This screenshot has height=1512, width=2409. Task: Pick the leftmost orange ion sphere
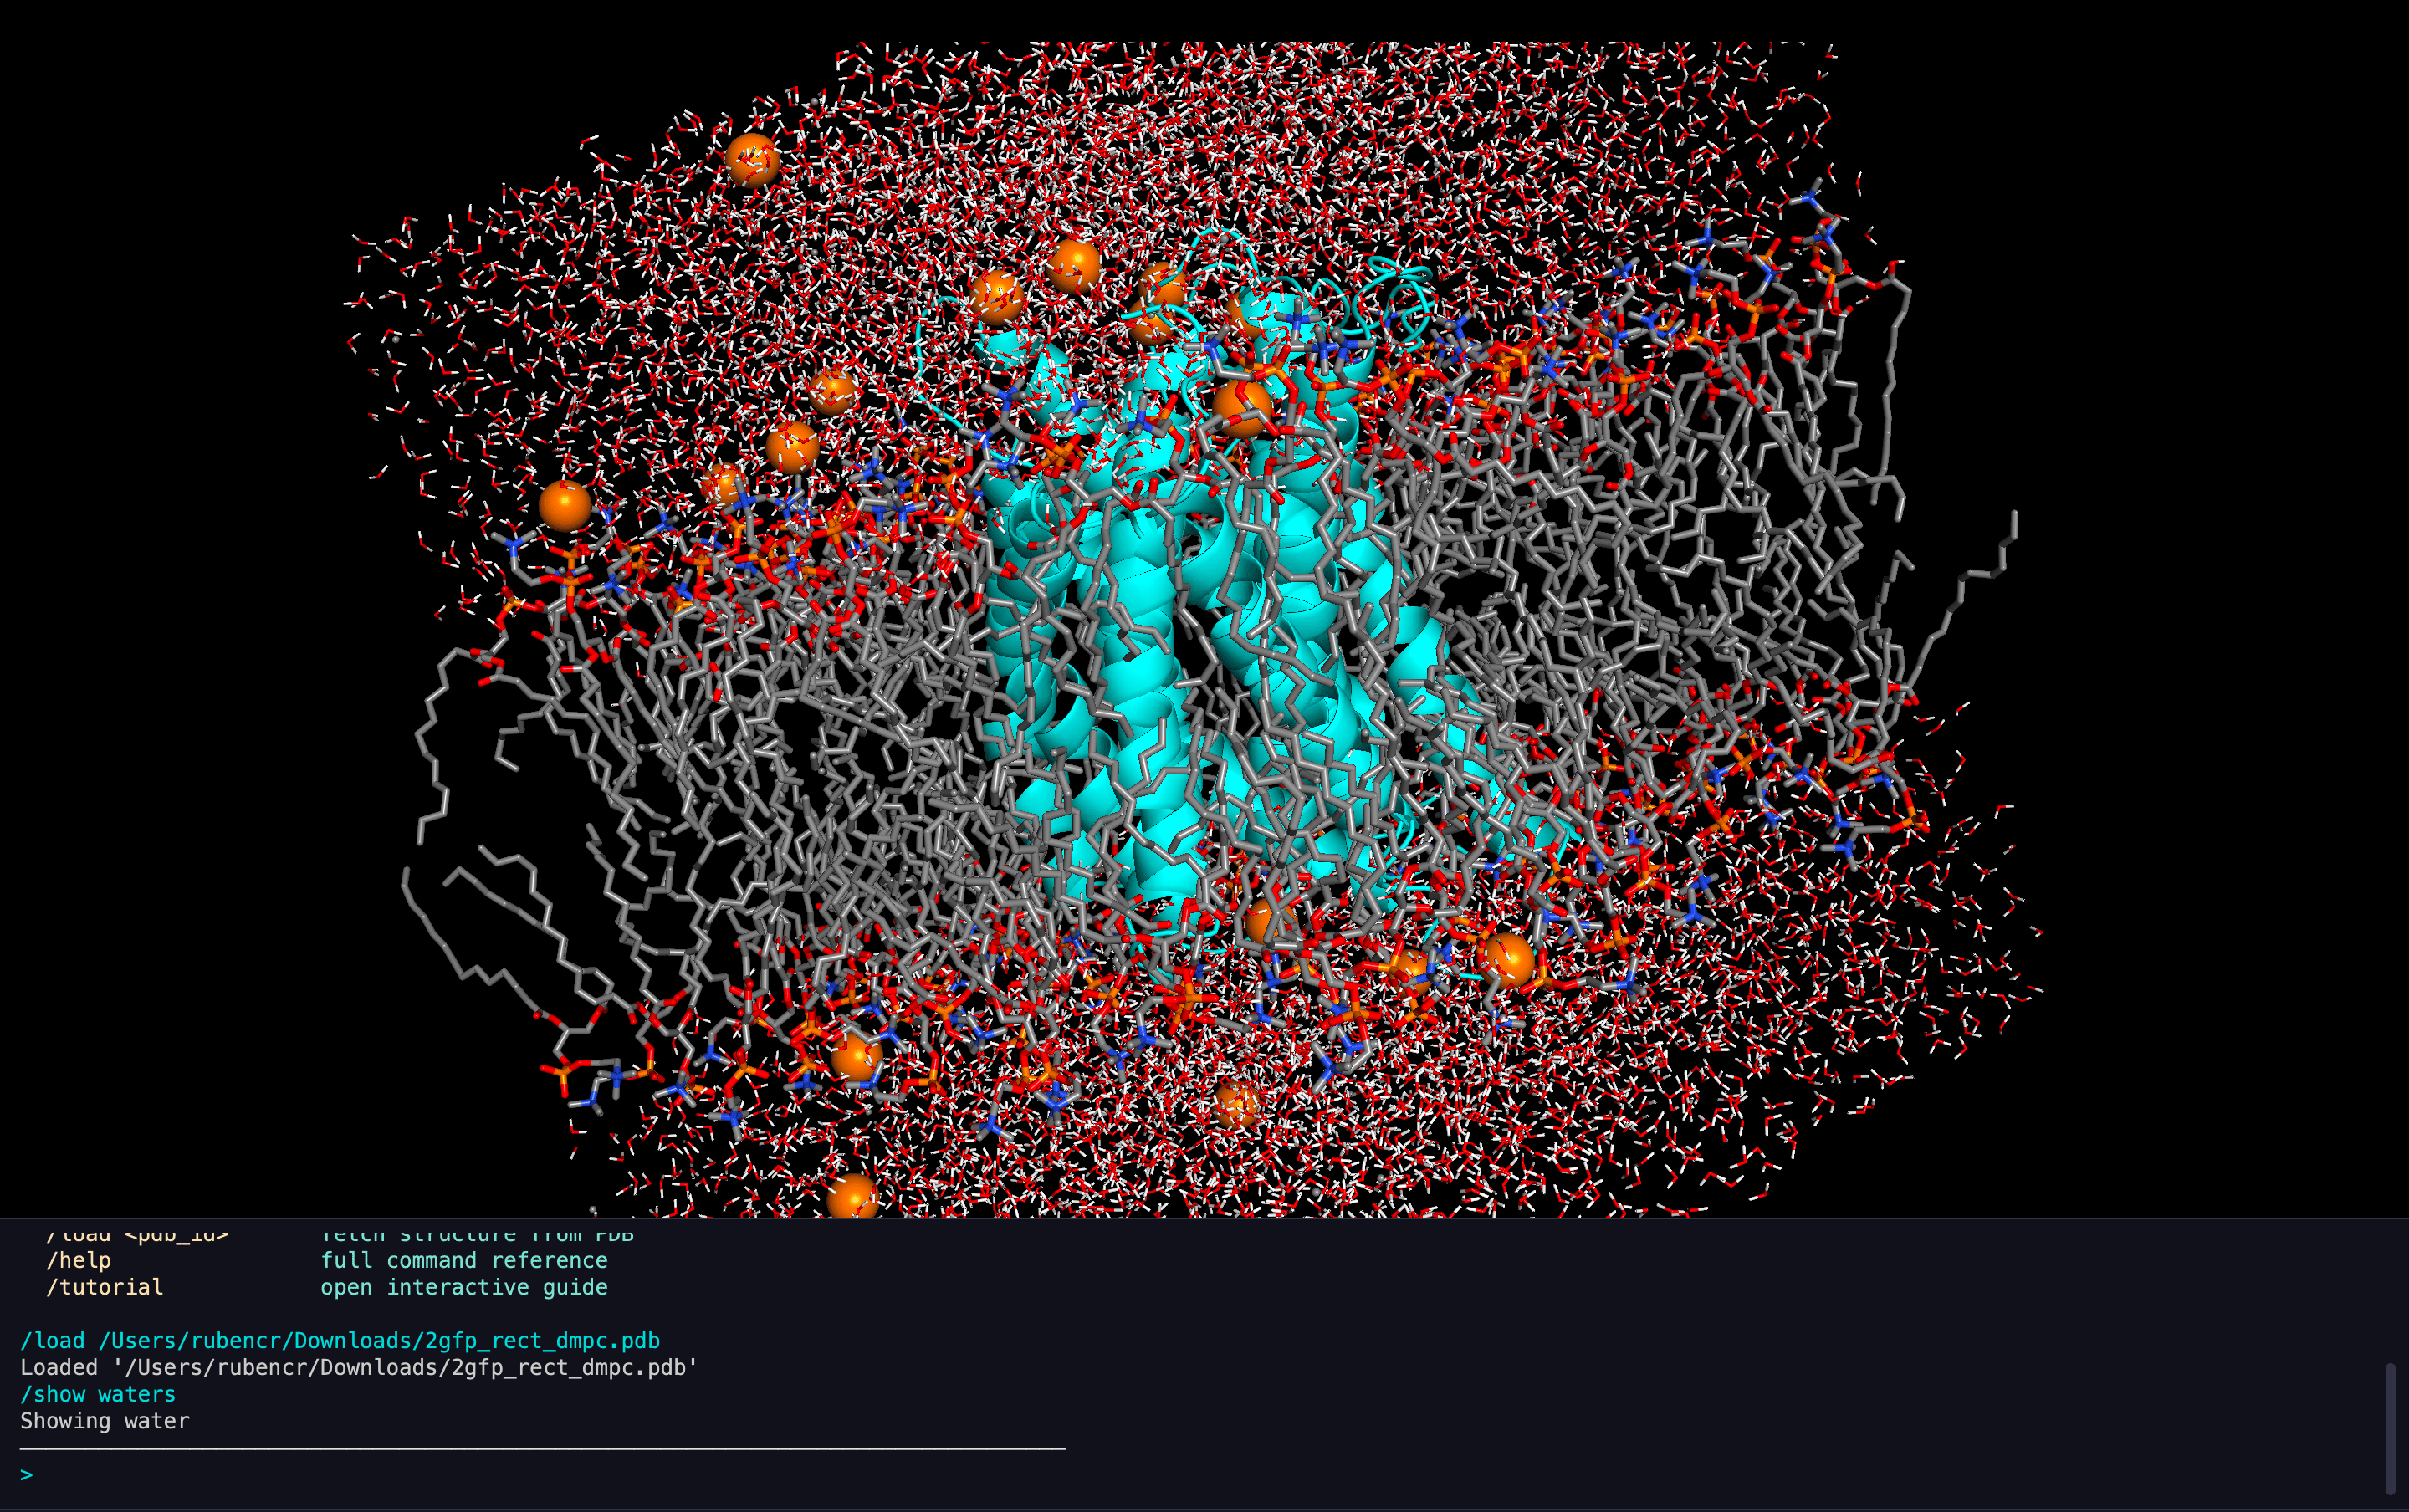[565, 505]
